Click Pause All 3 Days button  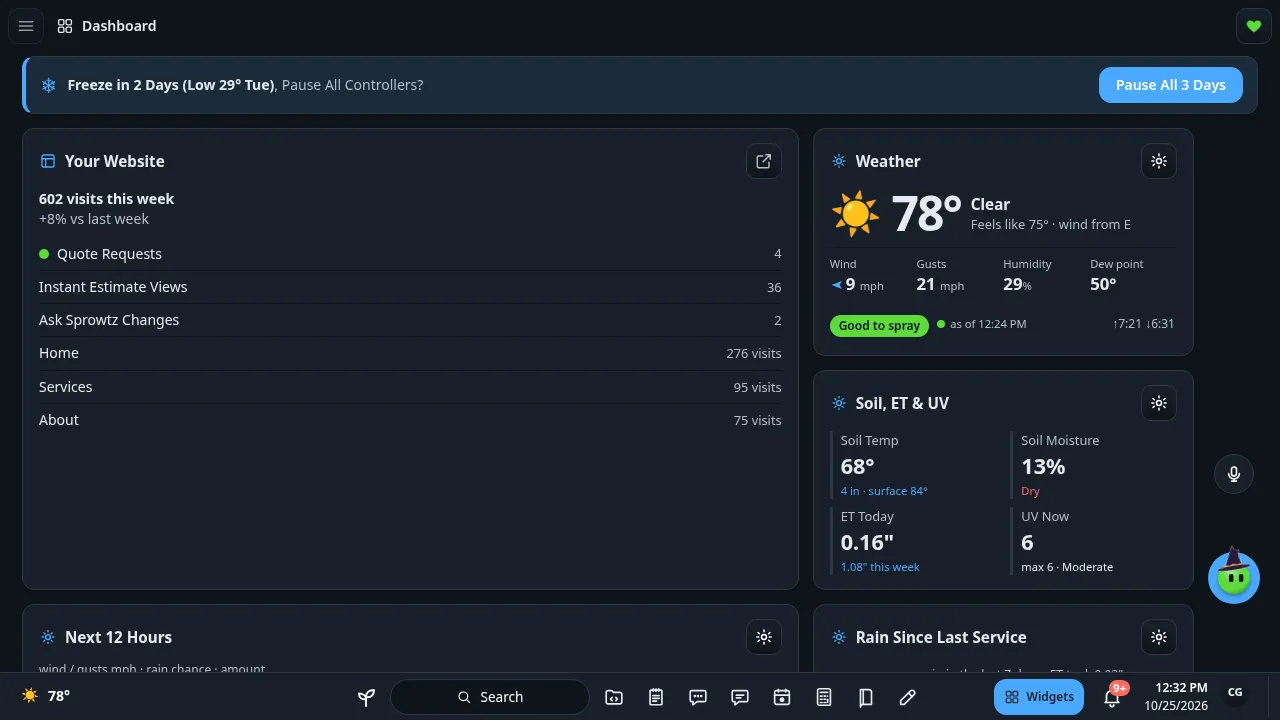(x=1171, y=85)
